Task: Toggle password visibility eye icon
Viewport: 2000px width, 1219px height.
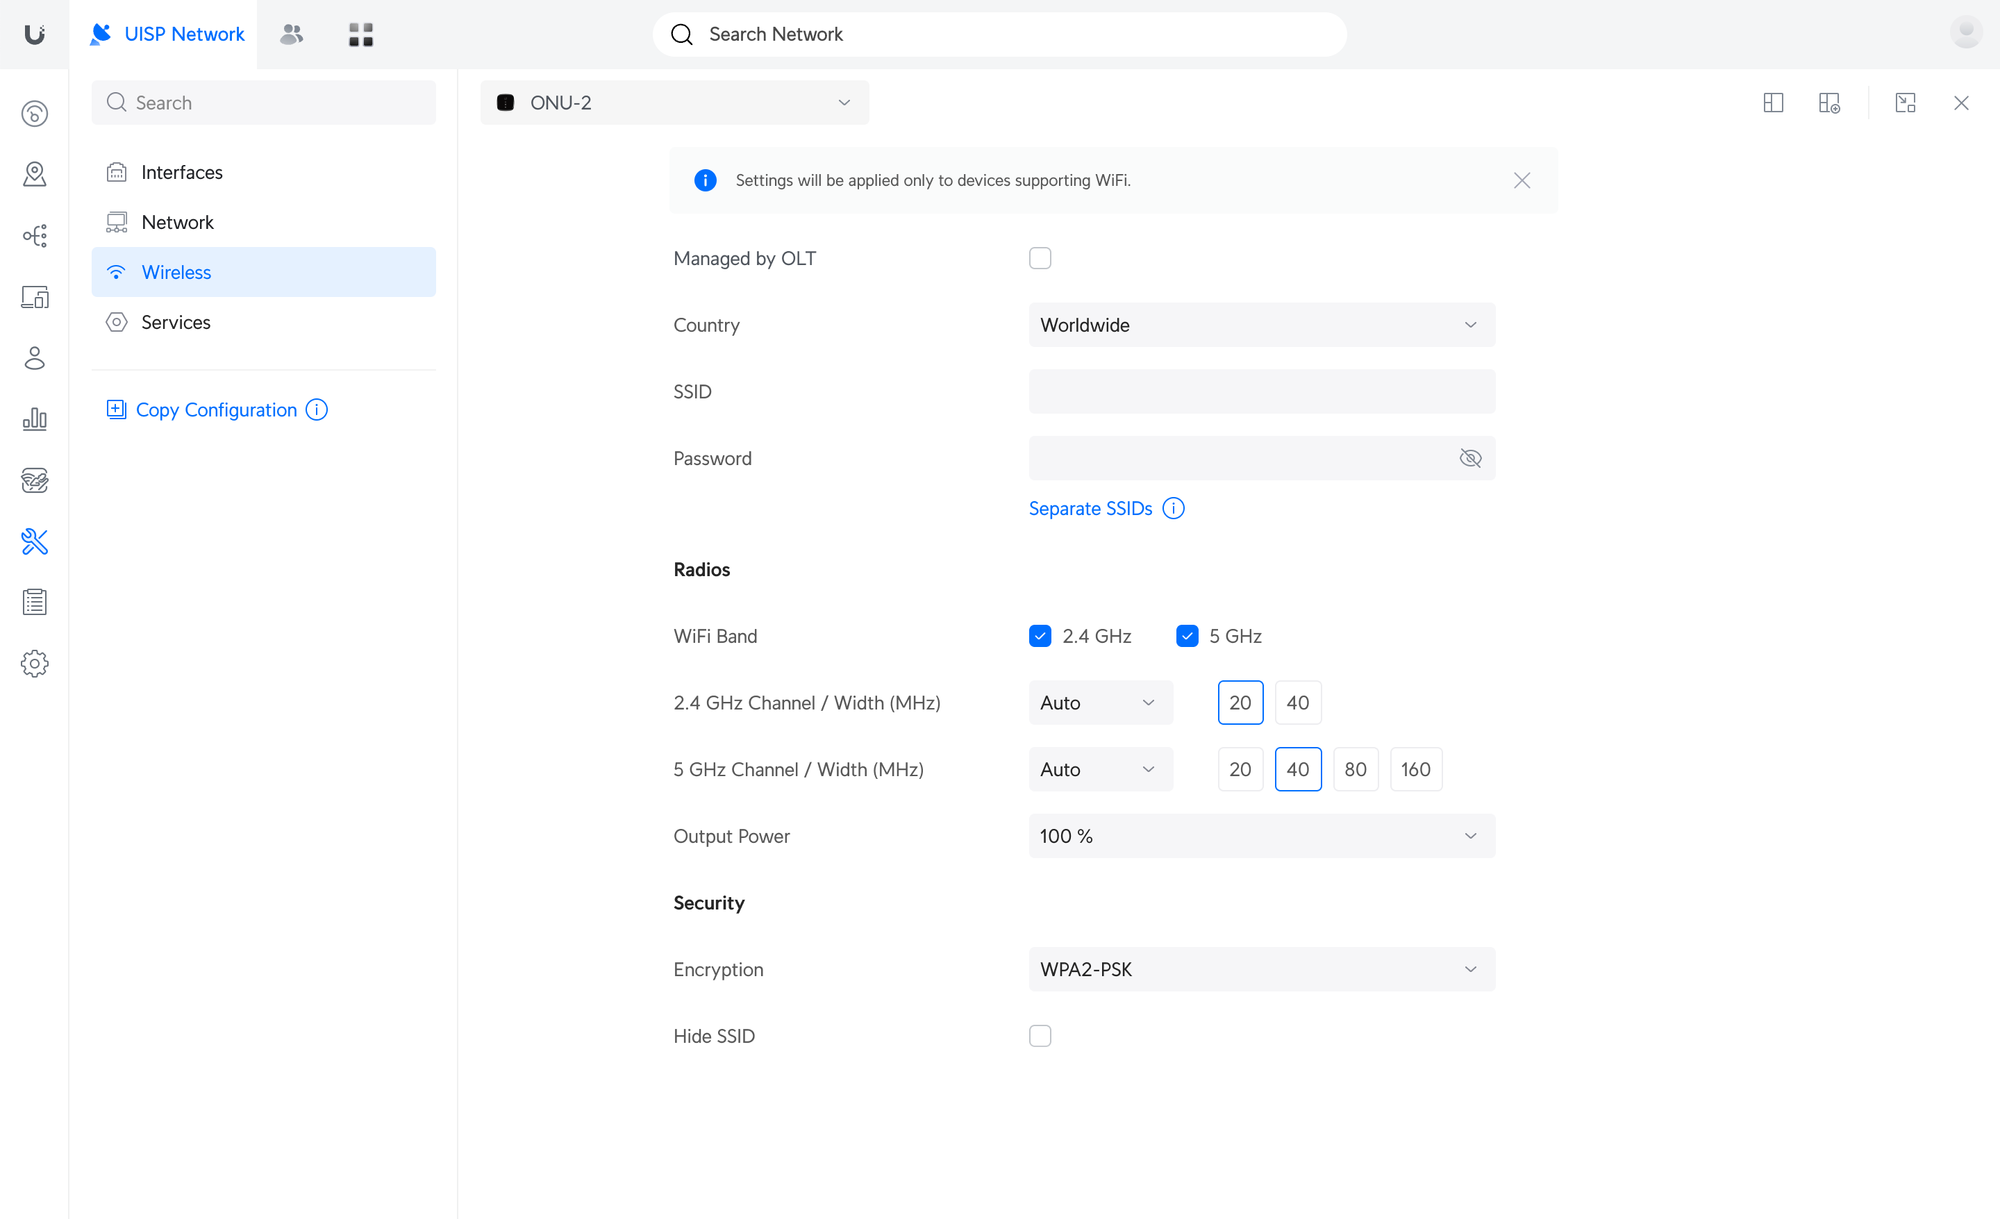Action: coord(1470,458)
